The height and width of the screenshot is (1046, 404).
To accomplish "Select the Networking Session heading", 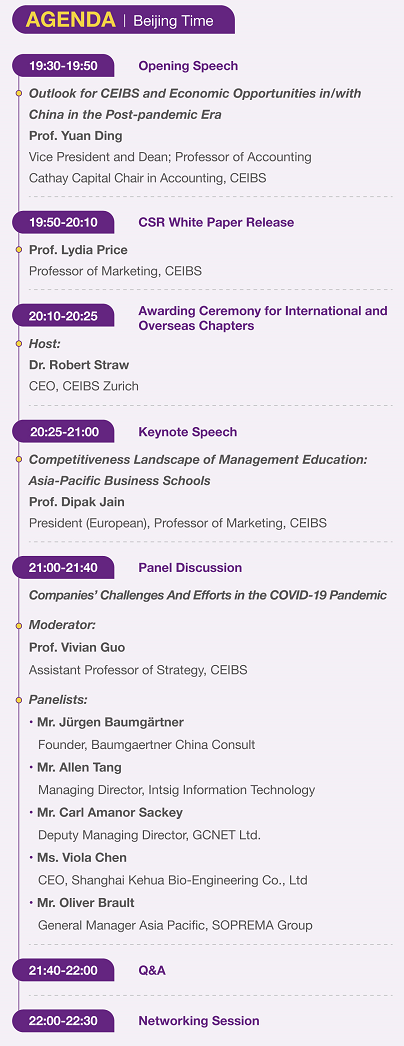I will pyautogui.click(x=199, y=1021).
